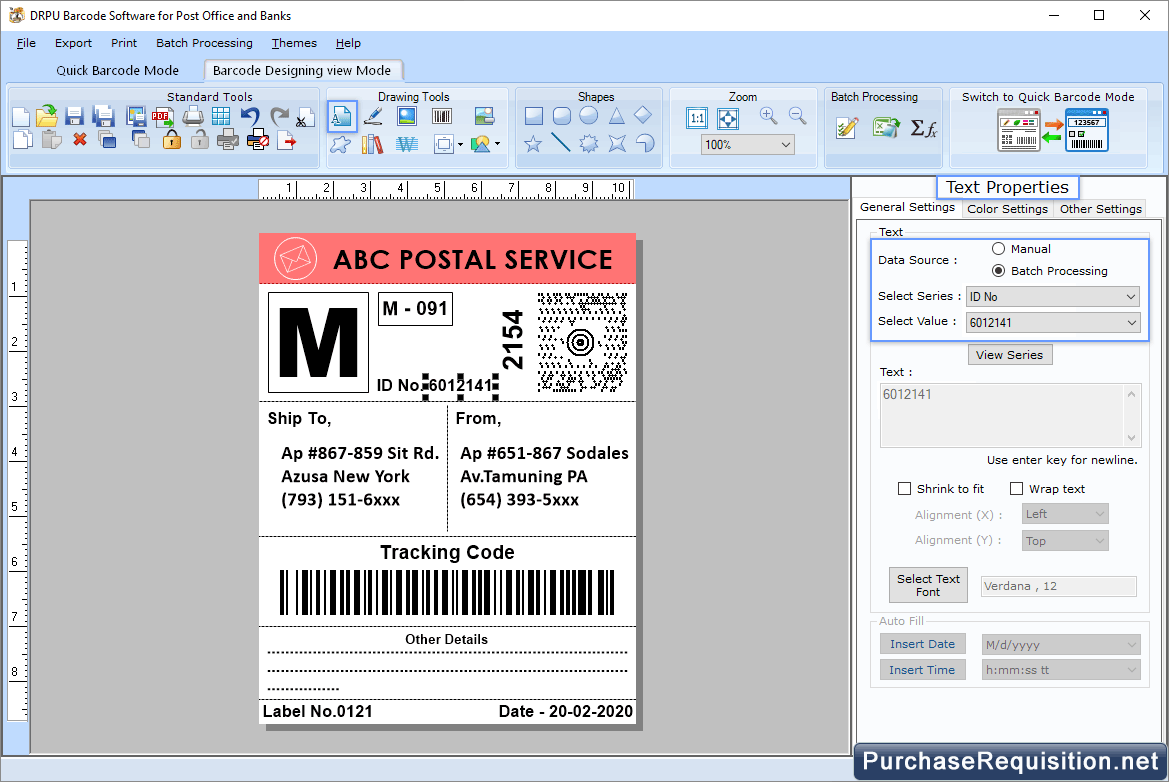Enable the Wrap text checkbox

1017,489
